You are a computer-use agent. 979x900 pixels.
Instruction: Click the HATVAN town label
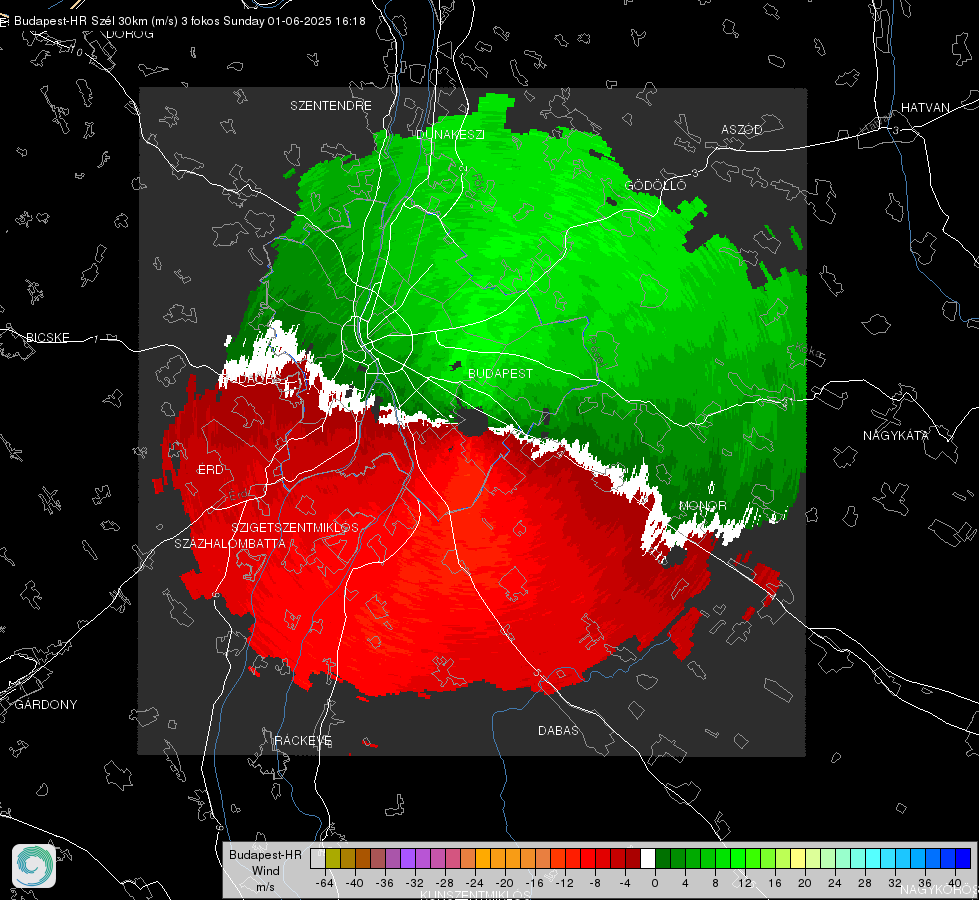(925, 107)
